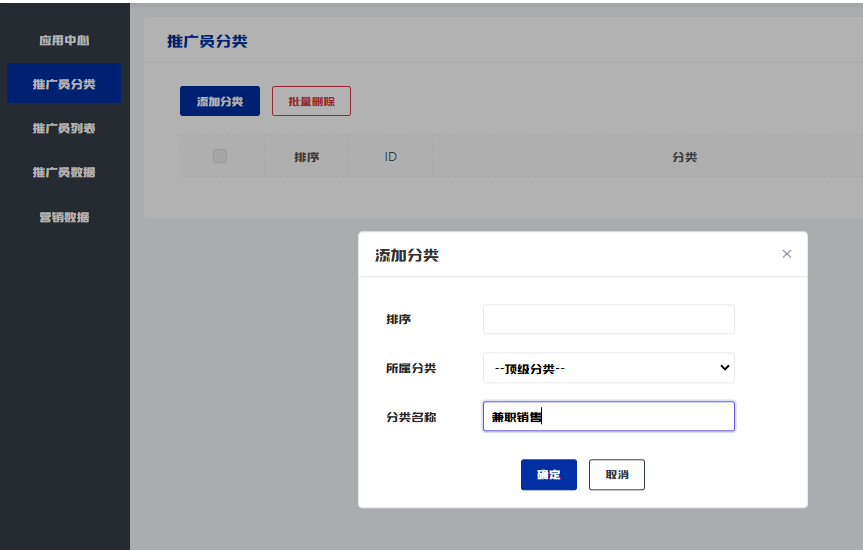Close the 添加分类 dialog with the X icon

(787, 254)
